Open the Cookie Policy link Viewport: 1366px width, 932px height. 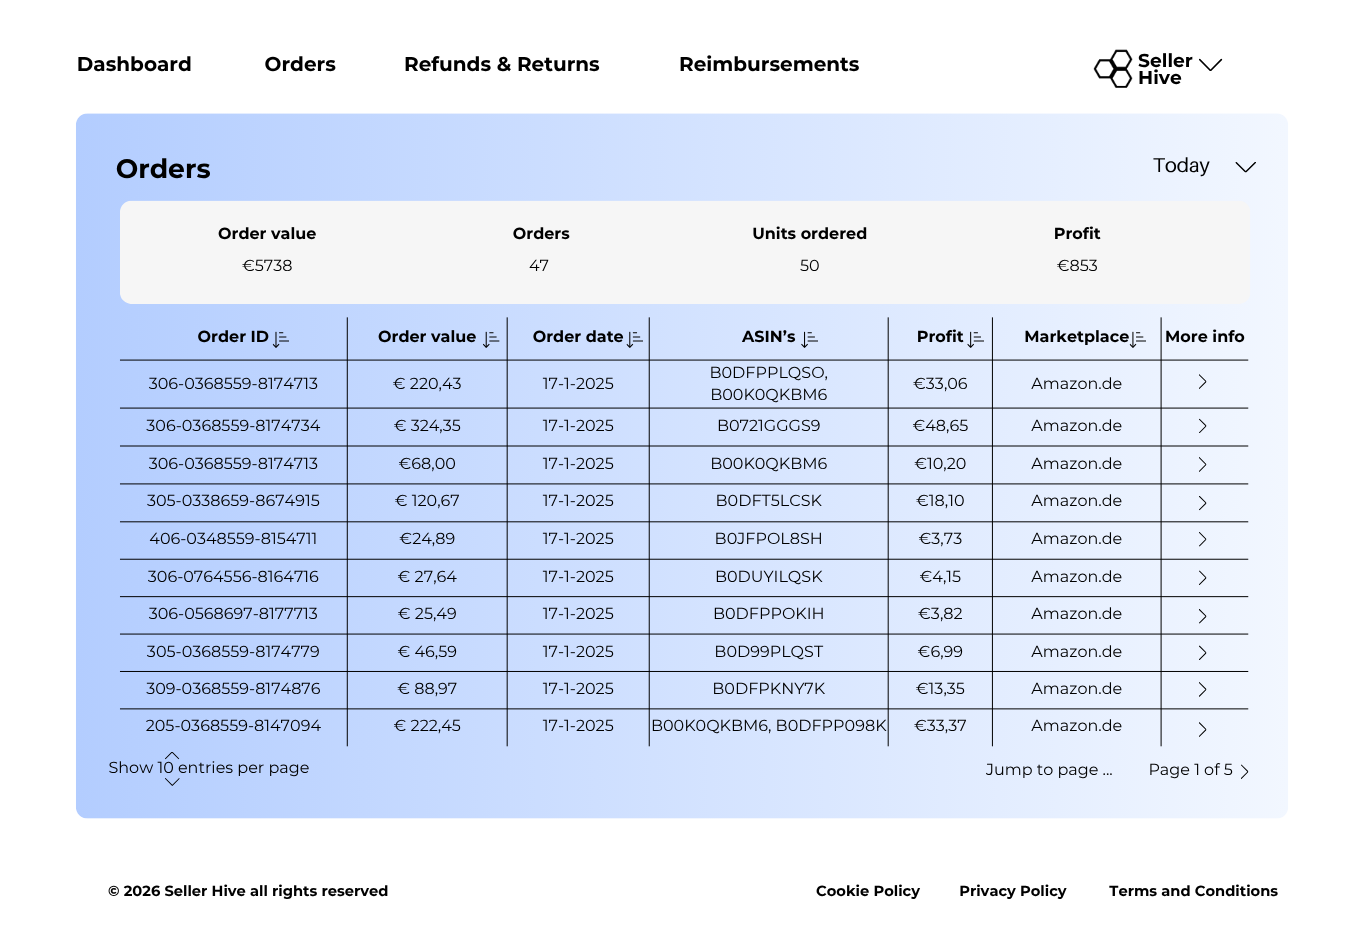(x=868, y=891)
